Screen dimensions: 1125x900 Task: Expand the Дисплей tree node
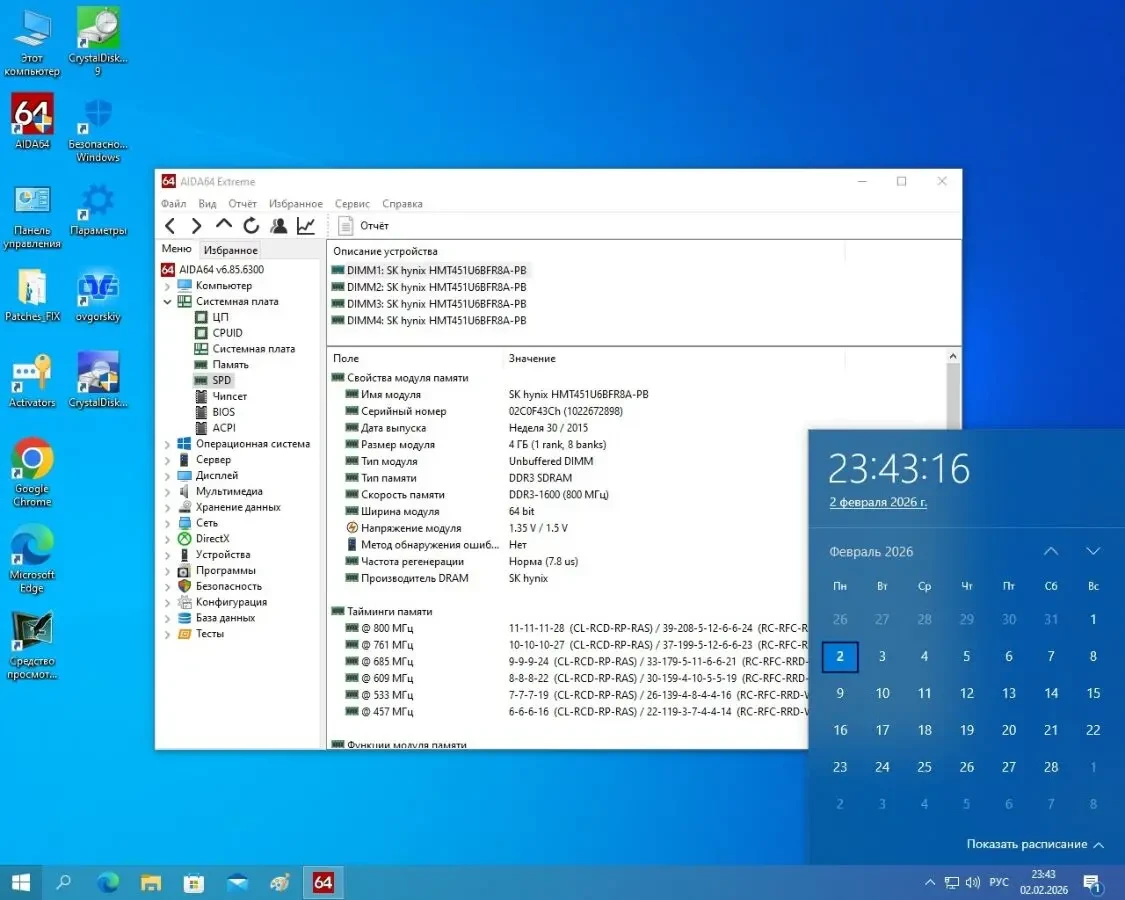pyautogui.click(x=167, y=476)
